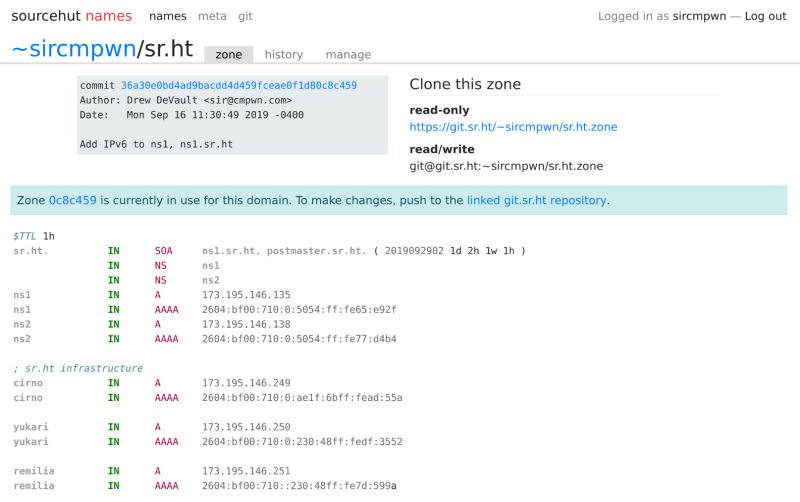Follow the linked git.sr.ht repository link
800x502 pixels.
(536, 200)
